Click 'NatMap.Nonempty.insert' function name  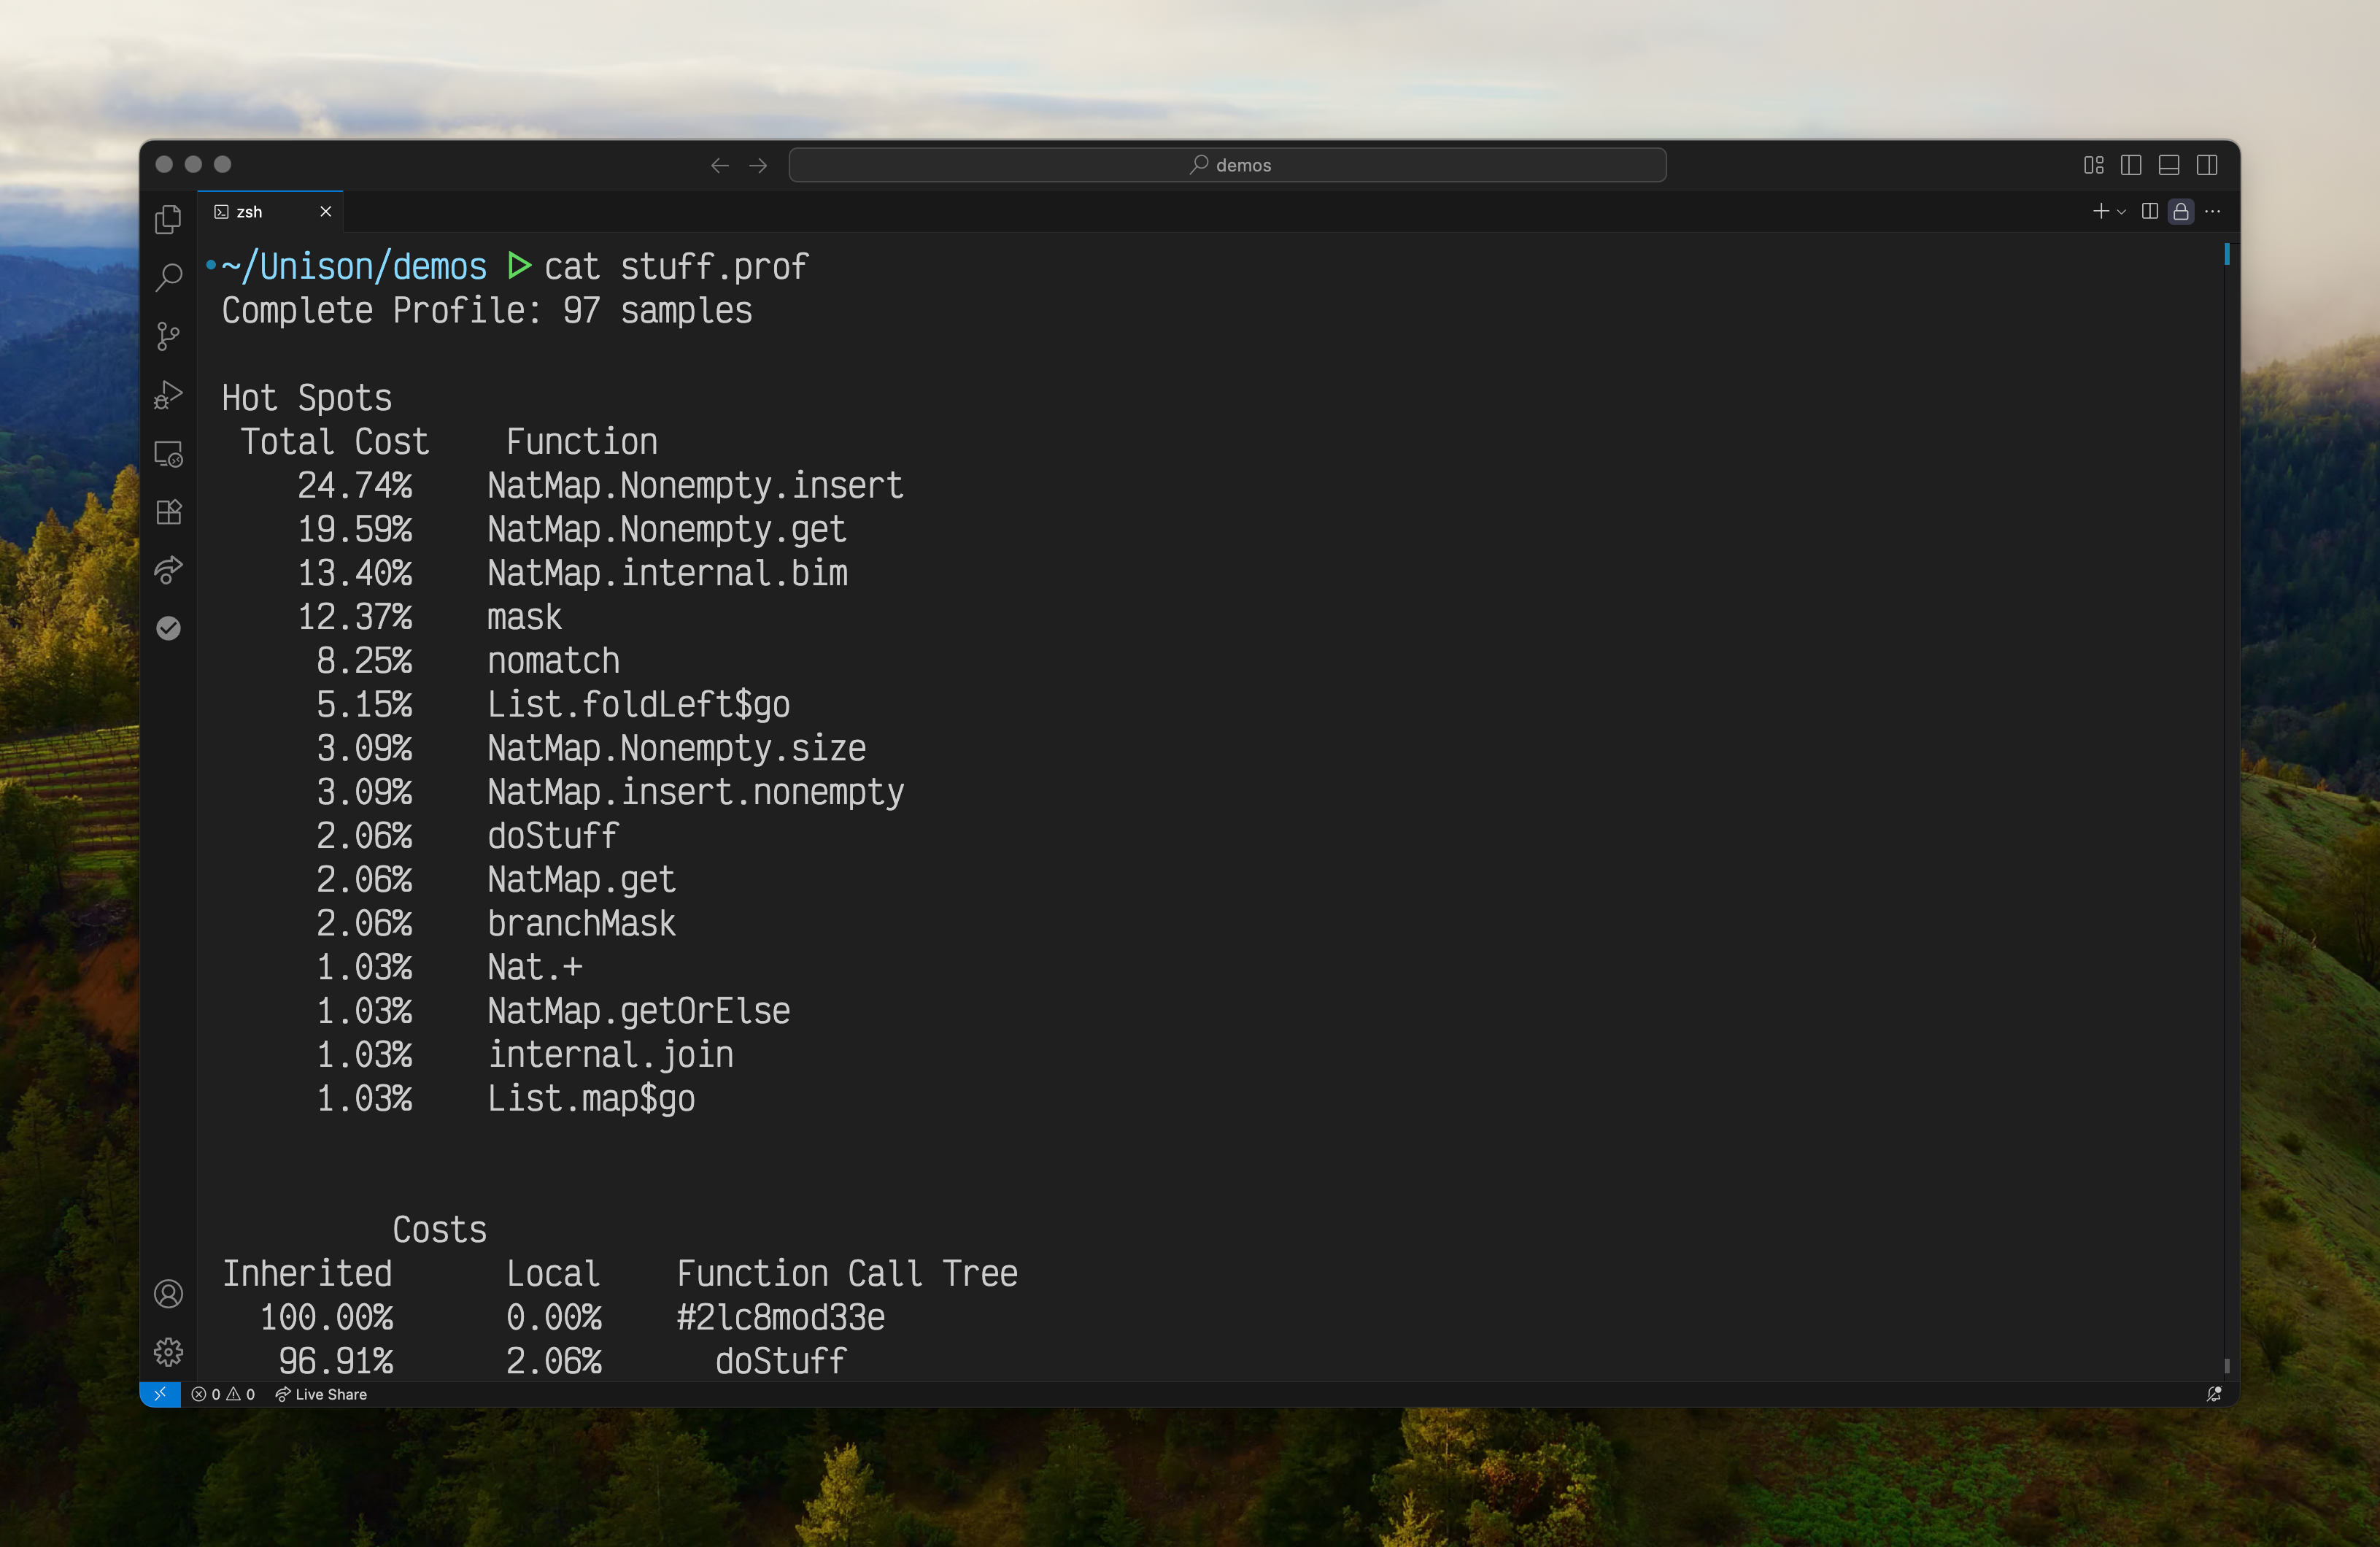click(x=695, y=486)
